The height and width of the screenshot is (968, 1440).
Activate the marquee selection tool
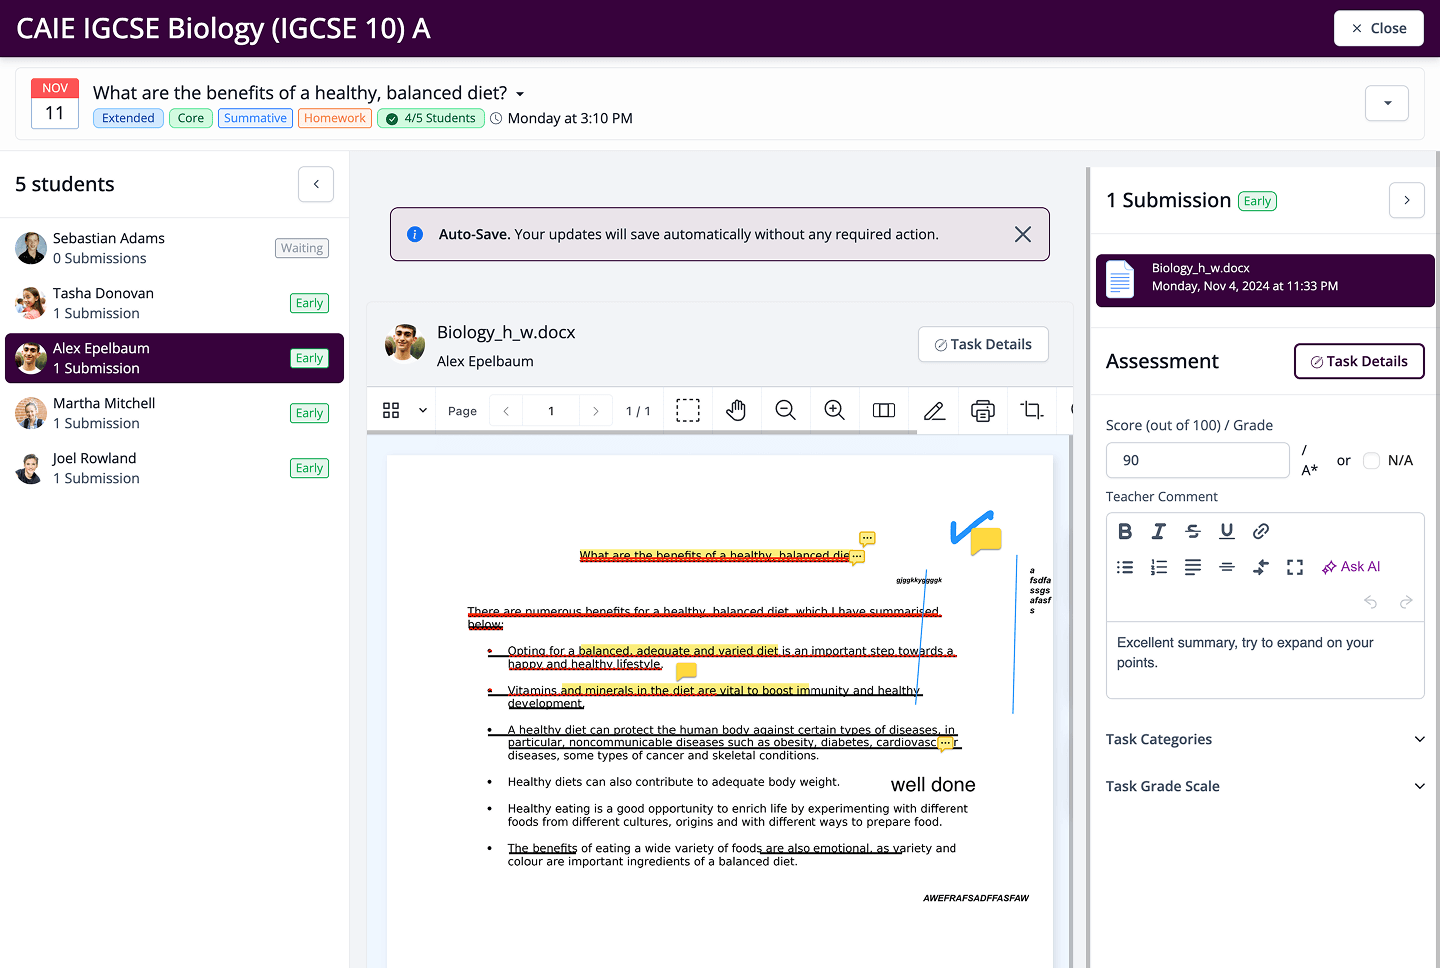[x=688, y=411]
